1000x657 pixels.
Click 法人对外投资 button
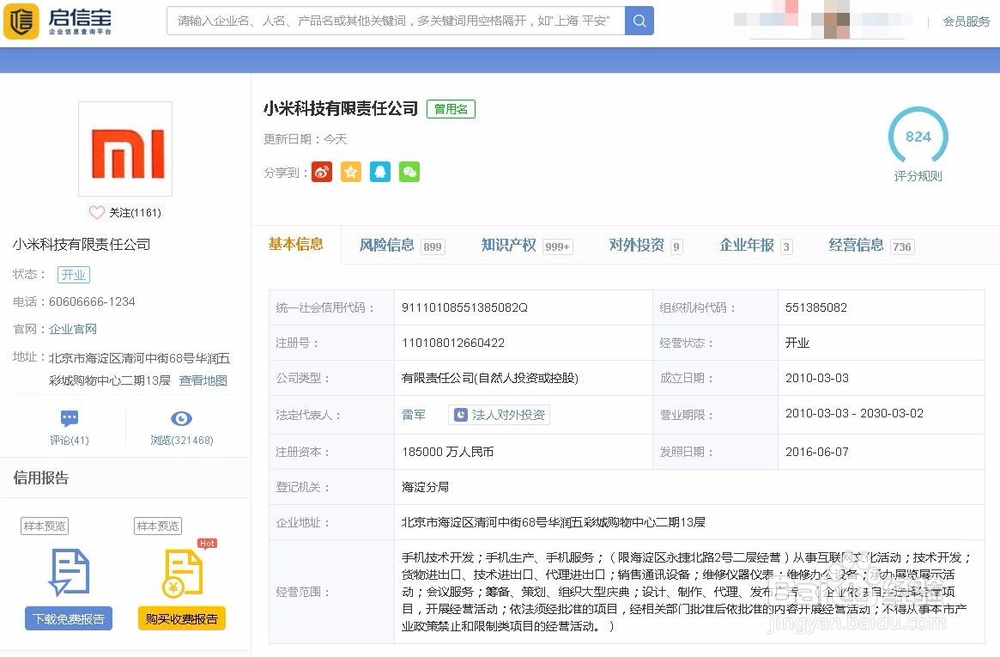pos(499,415)
